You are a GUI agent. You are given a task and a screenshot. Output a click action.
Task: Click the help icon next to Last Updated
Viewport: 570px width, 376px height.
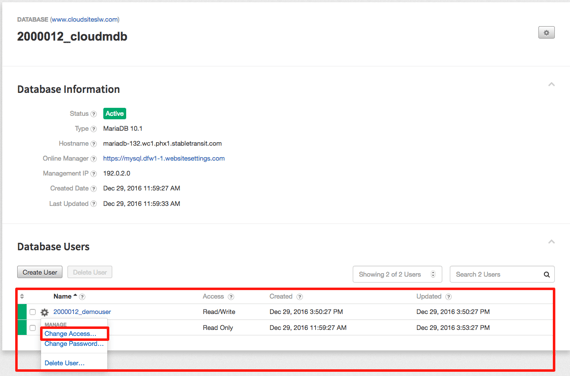pyautogui.click(x=94, y=204)
